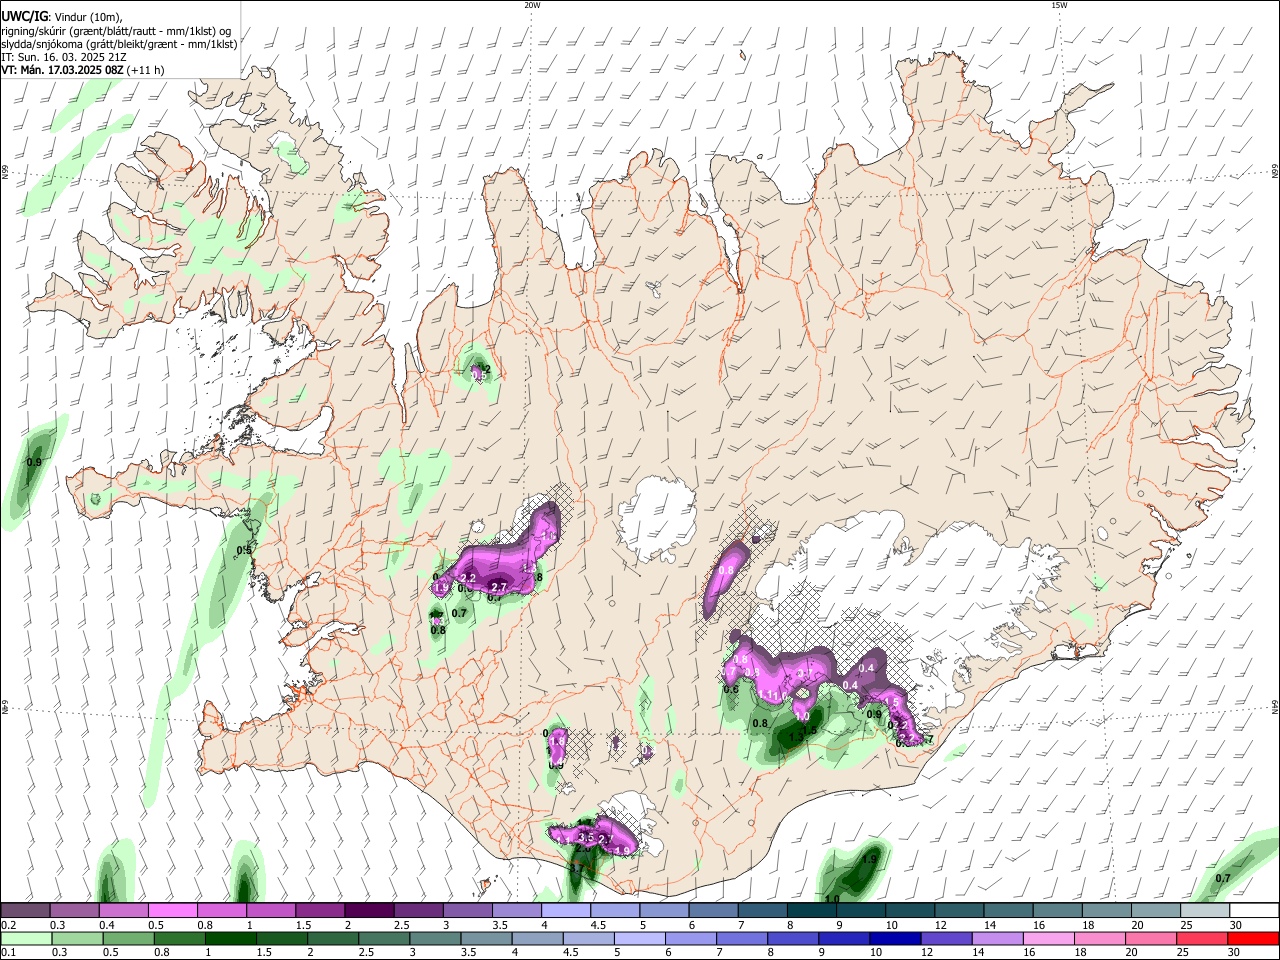1280x960 pixels.
Task: Click the '15W' longitude label
Action: point(1059,5)
